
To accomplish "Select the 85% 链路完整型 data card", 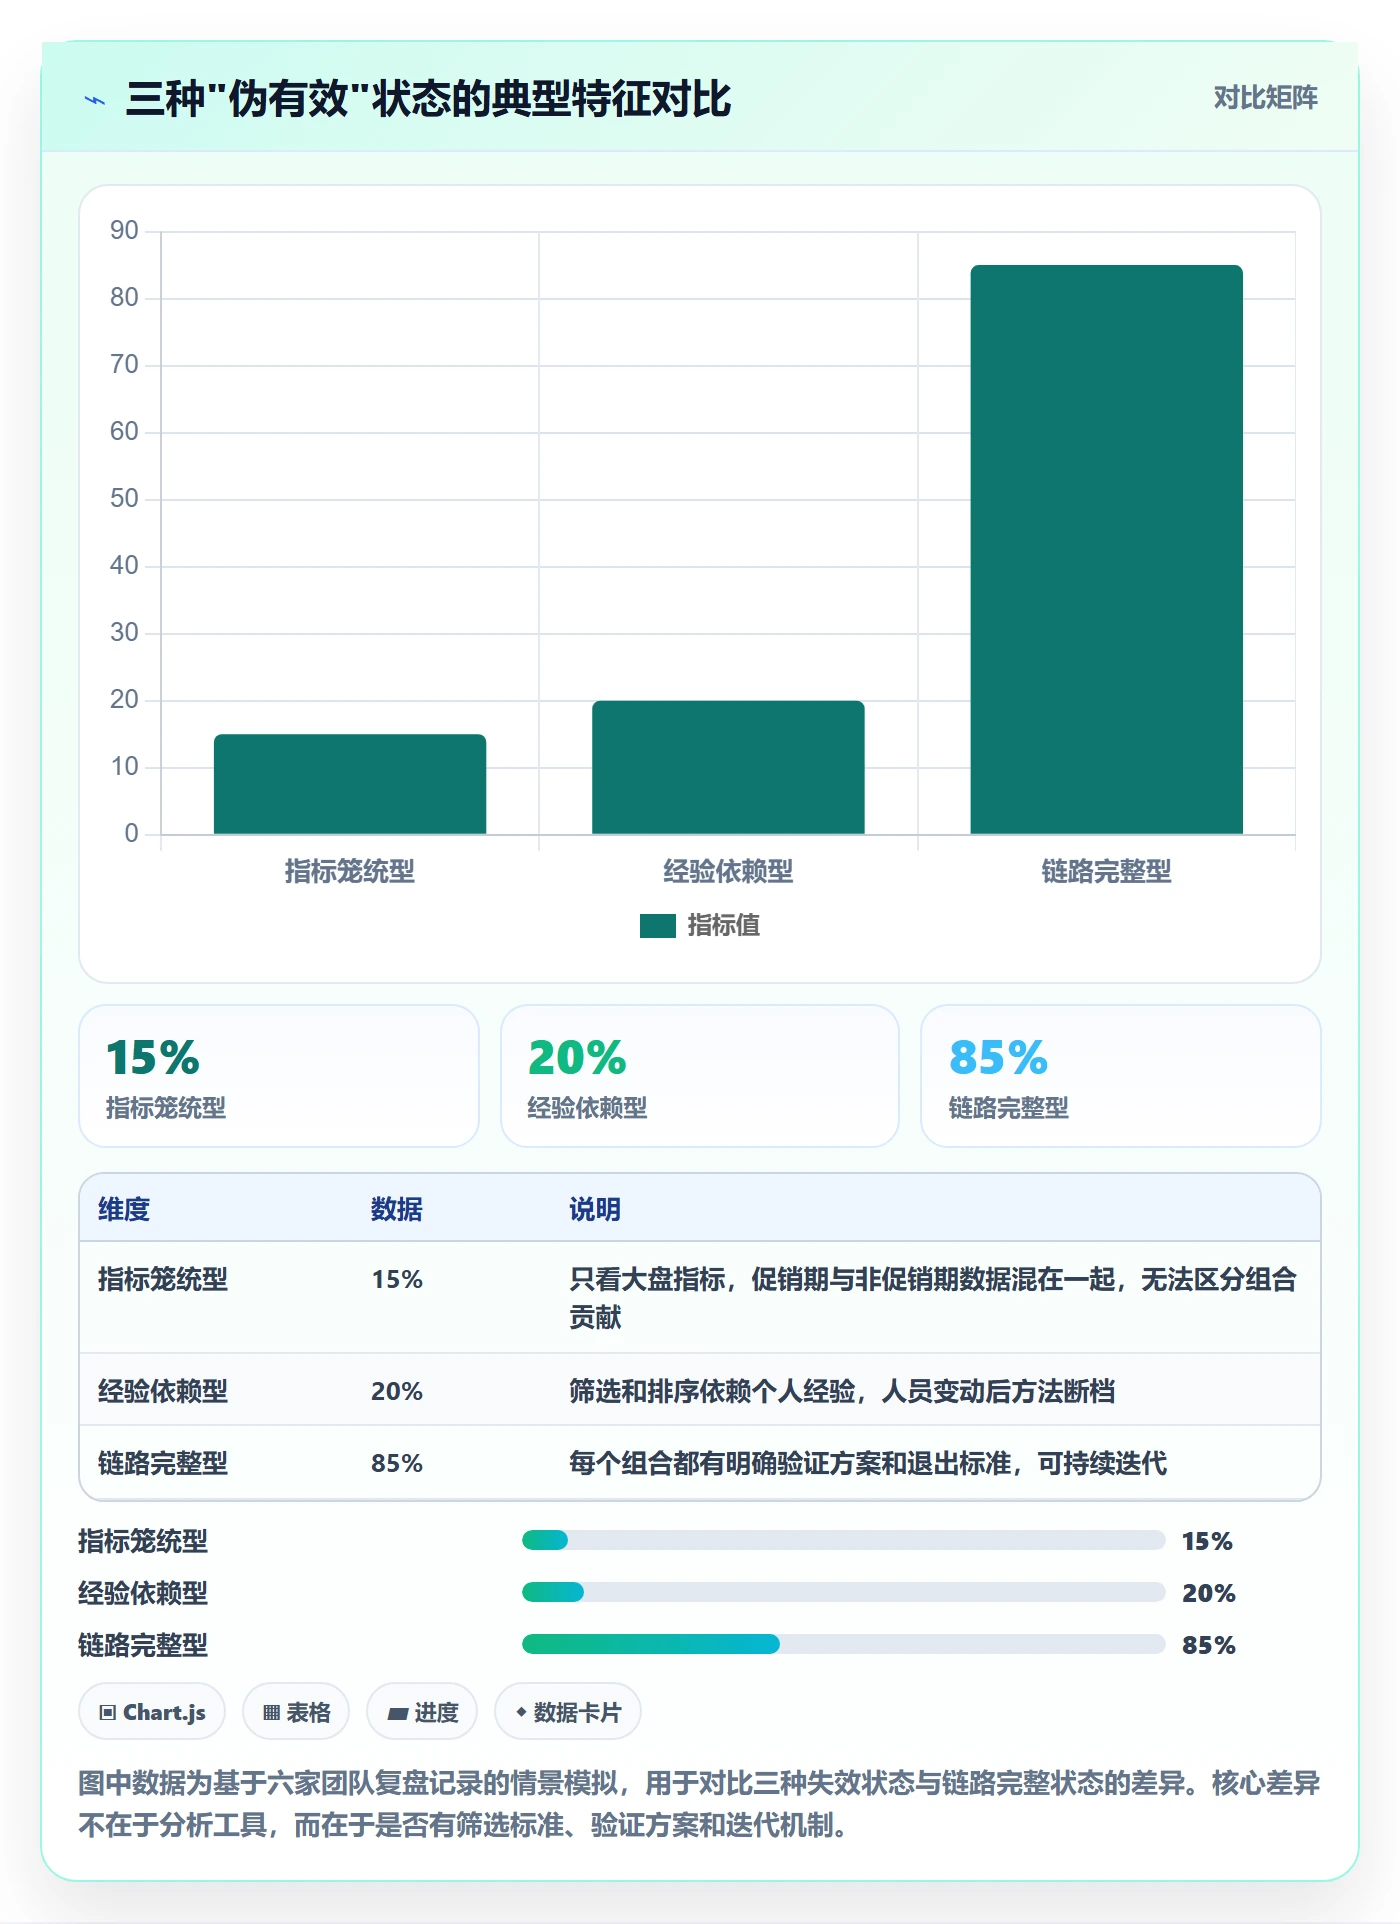I will 1121,1076.
